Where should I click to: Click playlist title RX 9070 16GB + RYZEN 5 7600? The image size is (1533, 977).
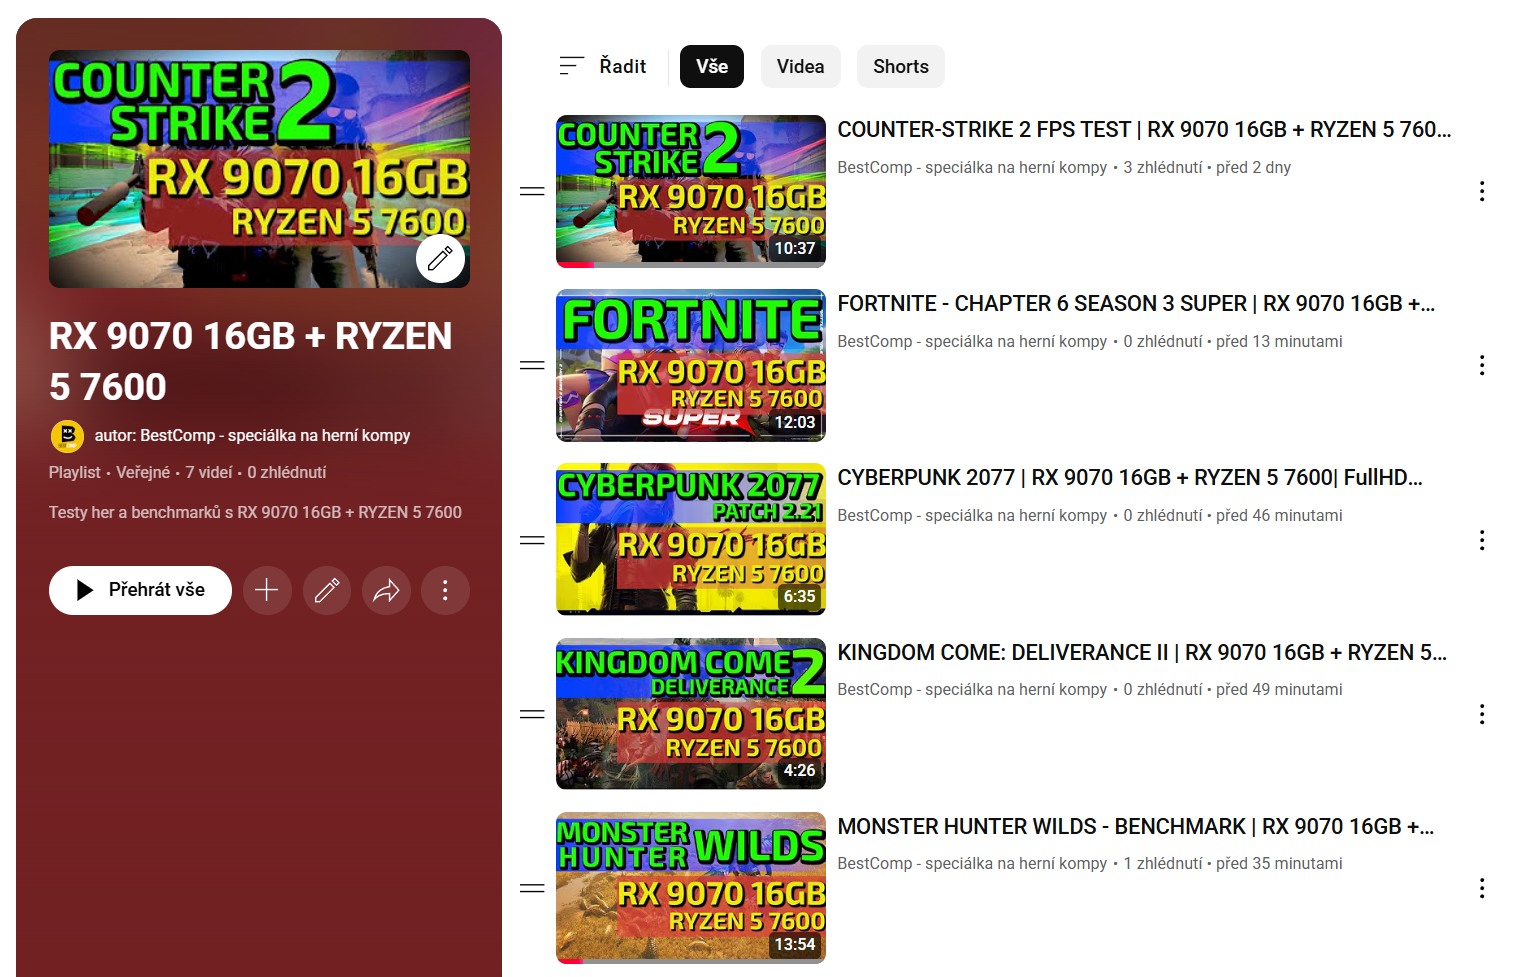pos(250,361)
